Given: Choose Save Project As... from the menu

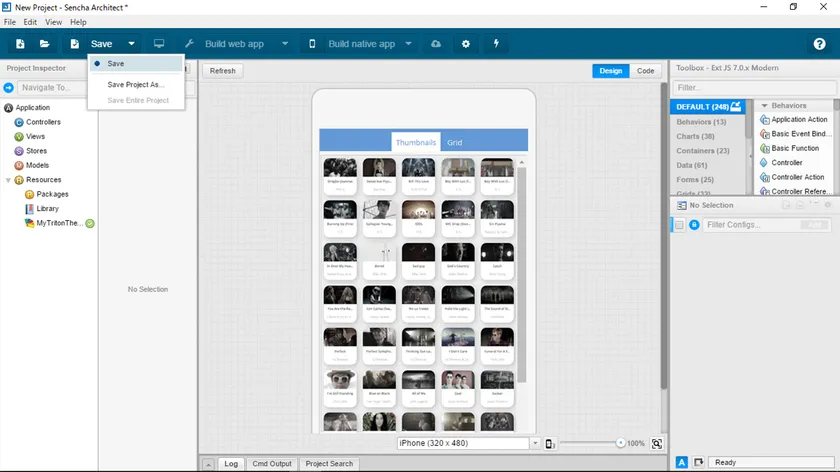Looking at the screenshot, I should 136,85.
